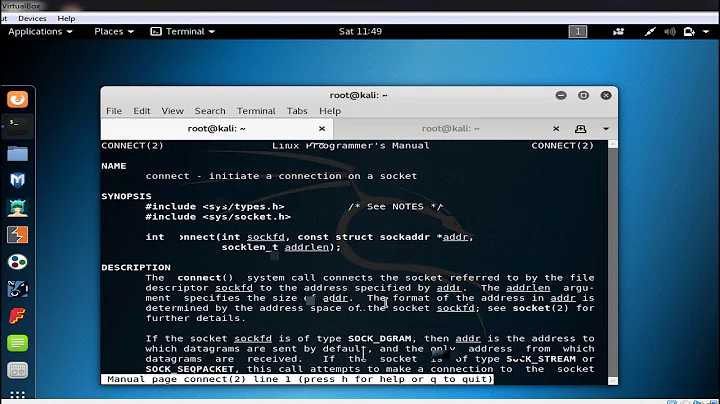Click the pen tray icon
Viewport: 720px width, 404px height.
[650, 31]
